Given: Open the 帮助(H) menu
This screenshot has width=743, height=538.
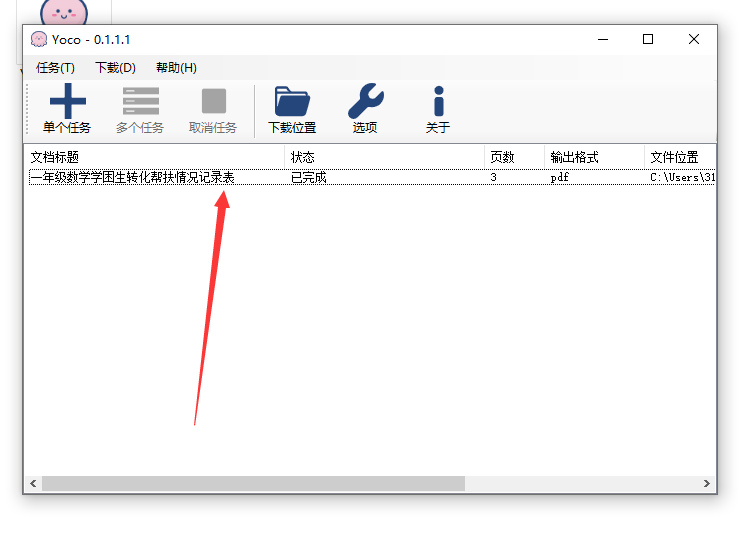Looking at the screenshot, I should point(176,68).
